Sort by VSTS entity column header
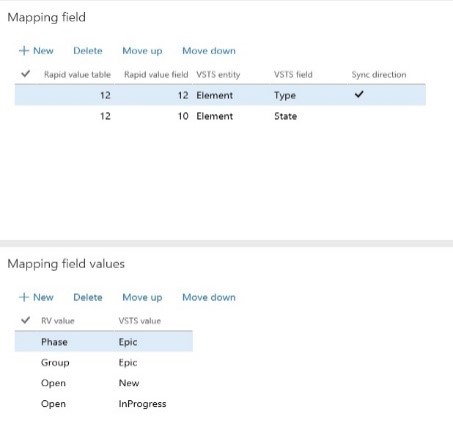Viewport: 453px width, 425px height. pos(218,74)
